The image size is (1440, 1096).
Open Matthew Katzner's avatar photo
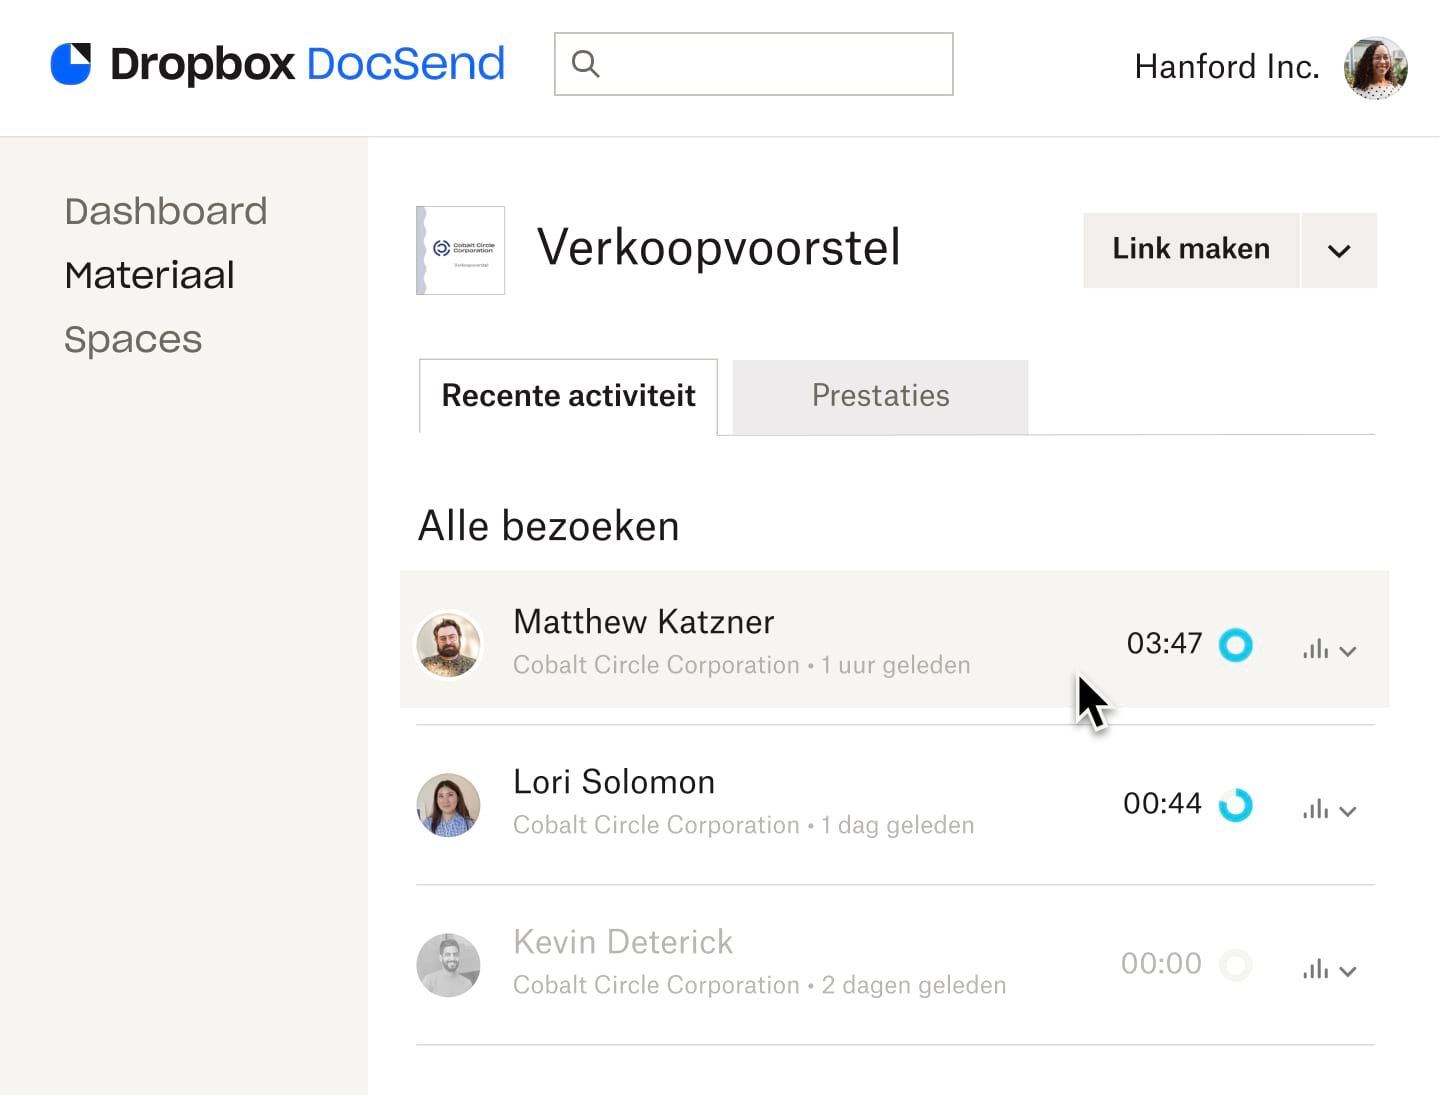click(448, 645)
